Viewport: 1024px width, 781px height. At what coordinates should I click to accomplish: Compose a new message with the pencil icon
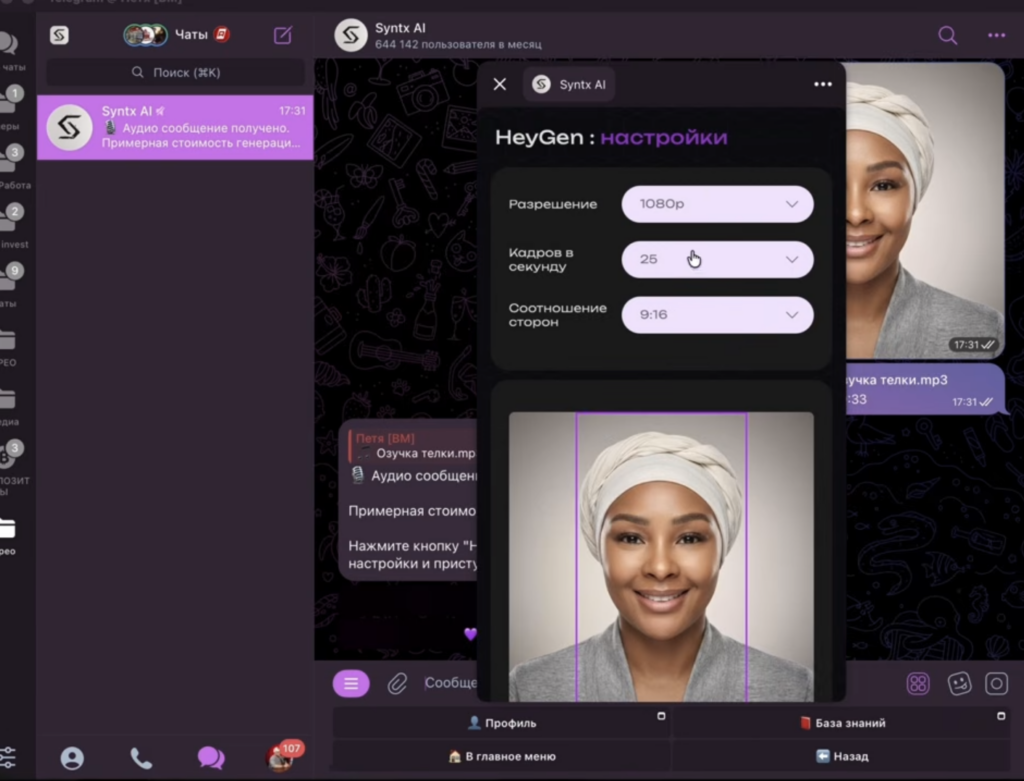tap(283, 35)
